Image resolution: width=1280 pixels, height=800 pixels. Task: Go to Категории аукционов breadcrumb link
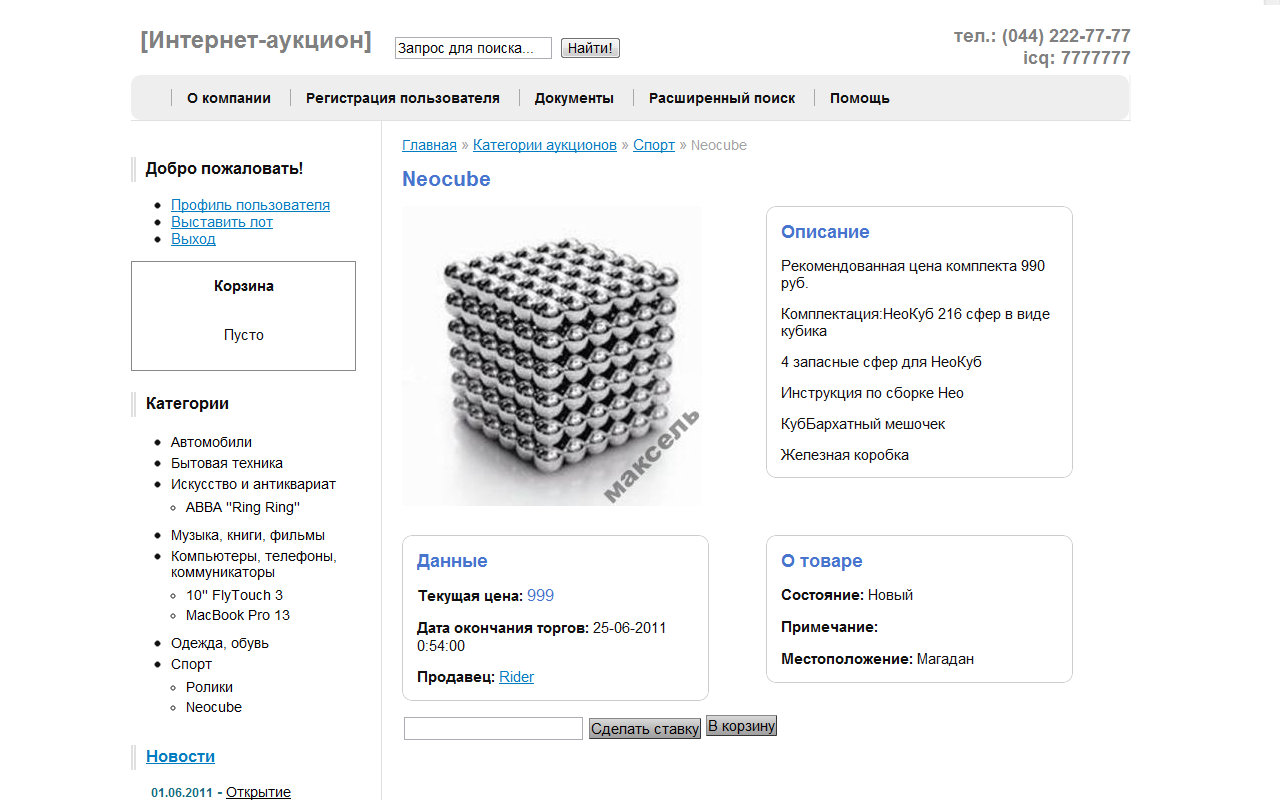[x=545, y=145]
